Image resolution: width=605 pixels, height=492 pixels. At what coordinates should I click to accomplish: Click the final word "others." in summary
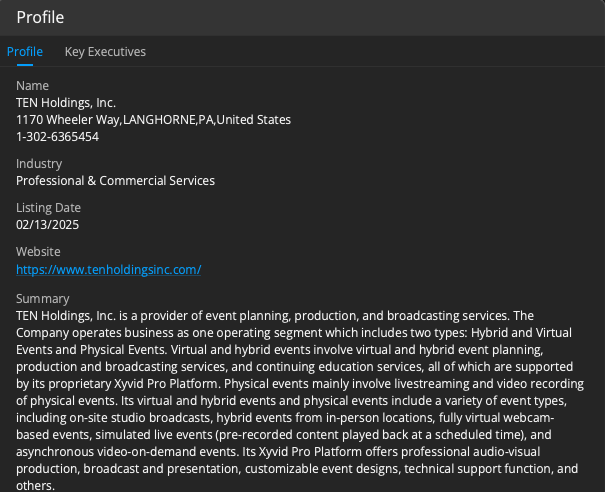coord(35,485)
